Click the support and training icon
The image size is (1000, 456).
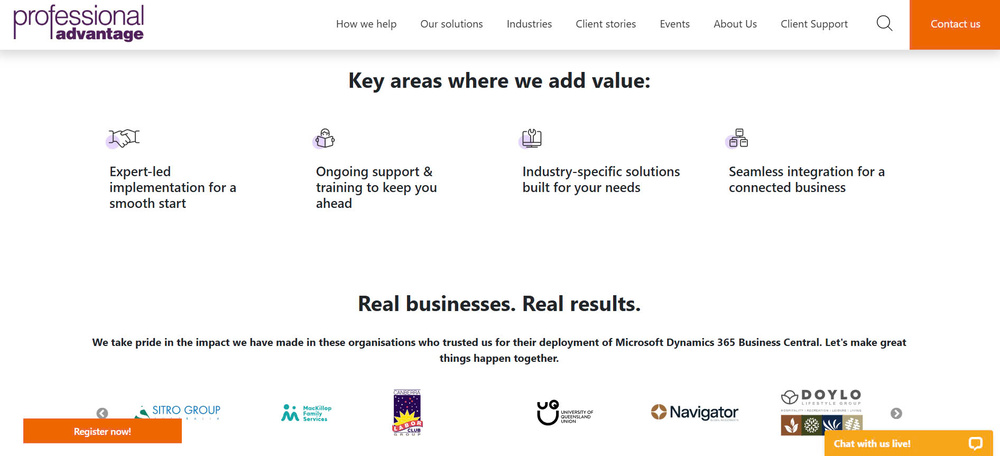pos(324,138)
